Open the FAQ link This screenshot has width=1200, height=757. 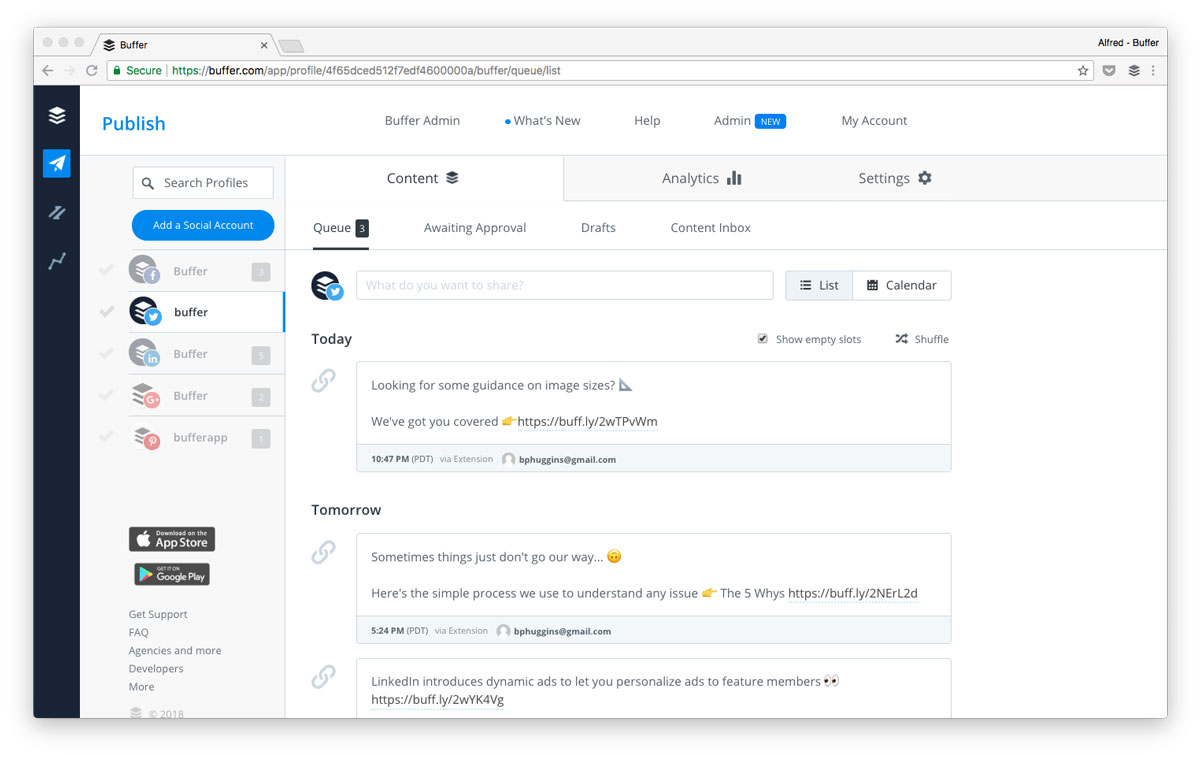coord(138,632)
